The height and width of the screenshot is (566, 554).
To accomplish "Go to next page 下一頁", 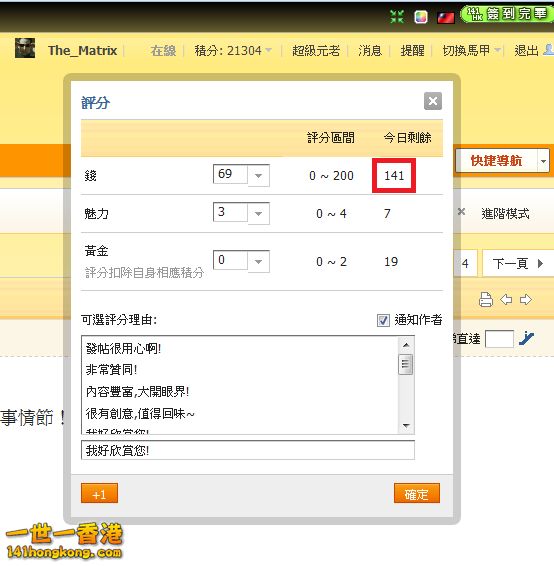I will (518, 263).
